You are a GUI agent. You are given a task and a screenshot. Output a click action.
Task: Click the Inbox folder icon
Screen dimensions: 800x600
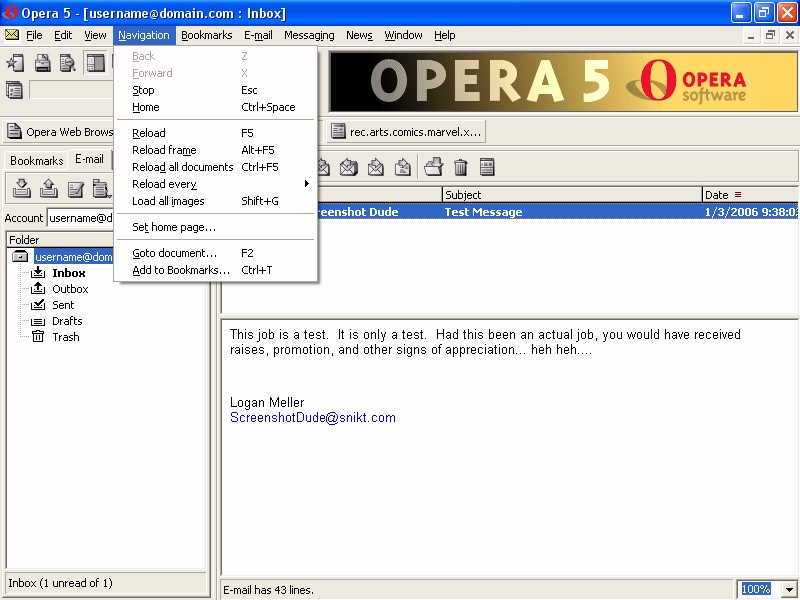pyautogui.click(x=38, y=273)
